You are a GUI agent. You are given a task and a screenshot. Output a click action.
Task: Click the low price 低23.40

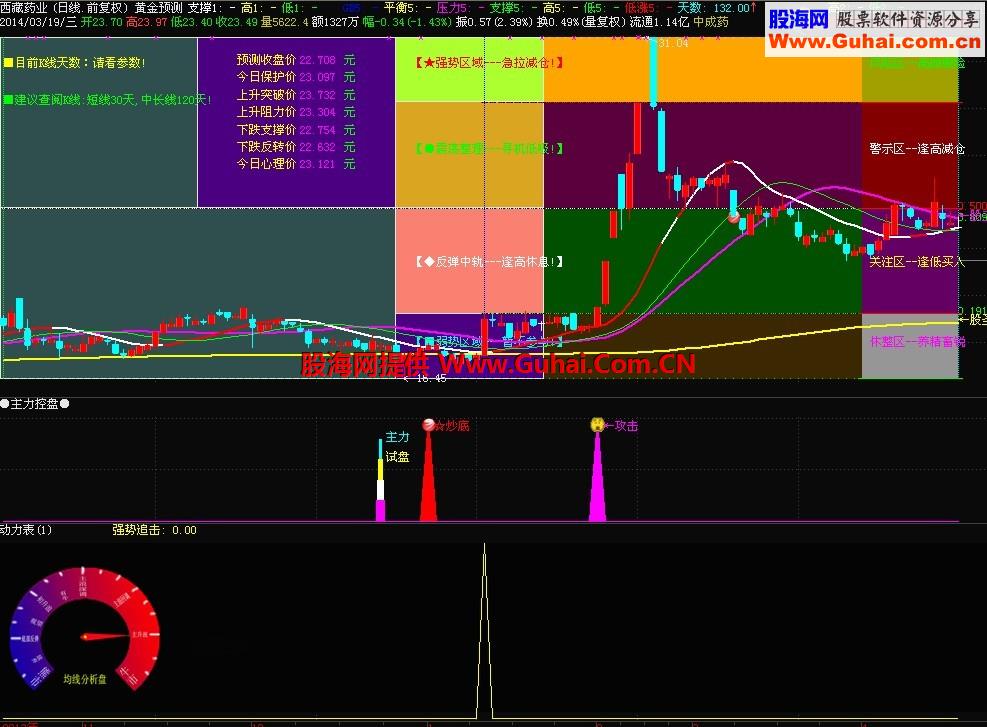(x=191, y=22)
